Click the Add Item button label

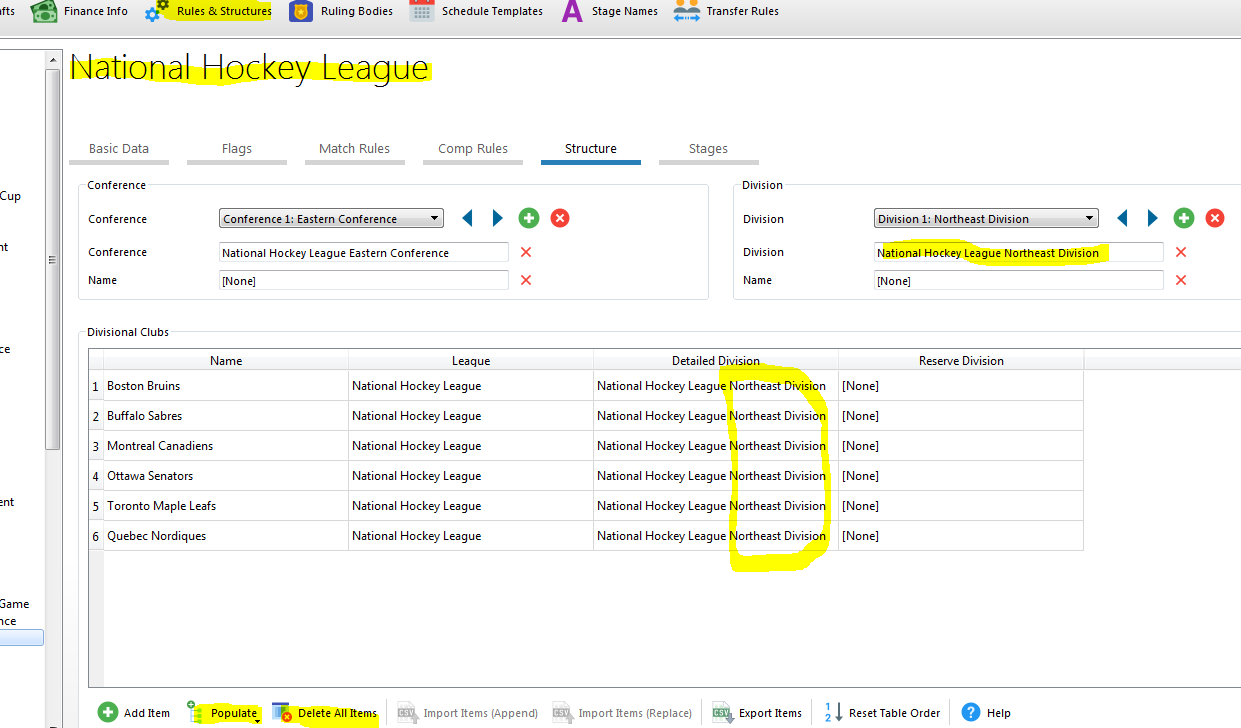pos(147,713)
